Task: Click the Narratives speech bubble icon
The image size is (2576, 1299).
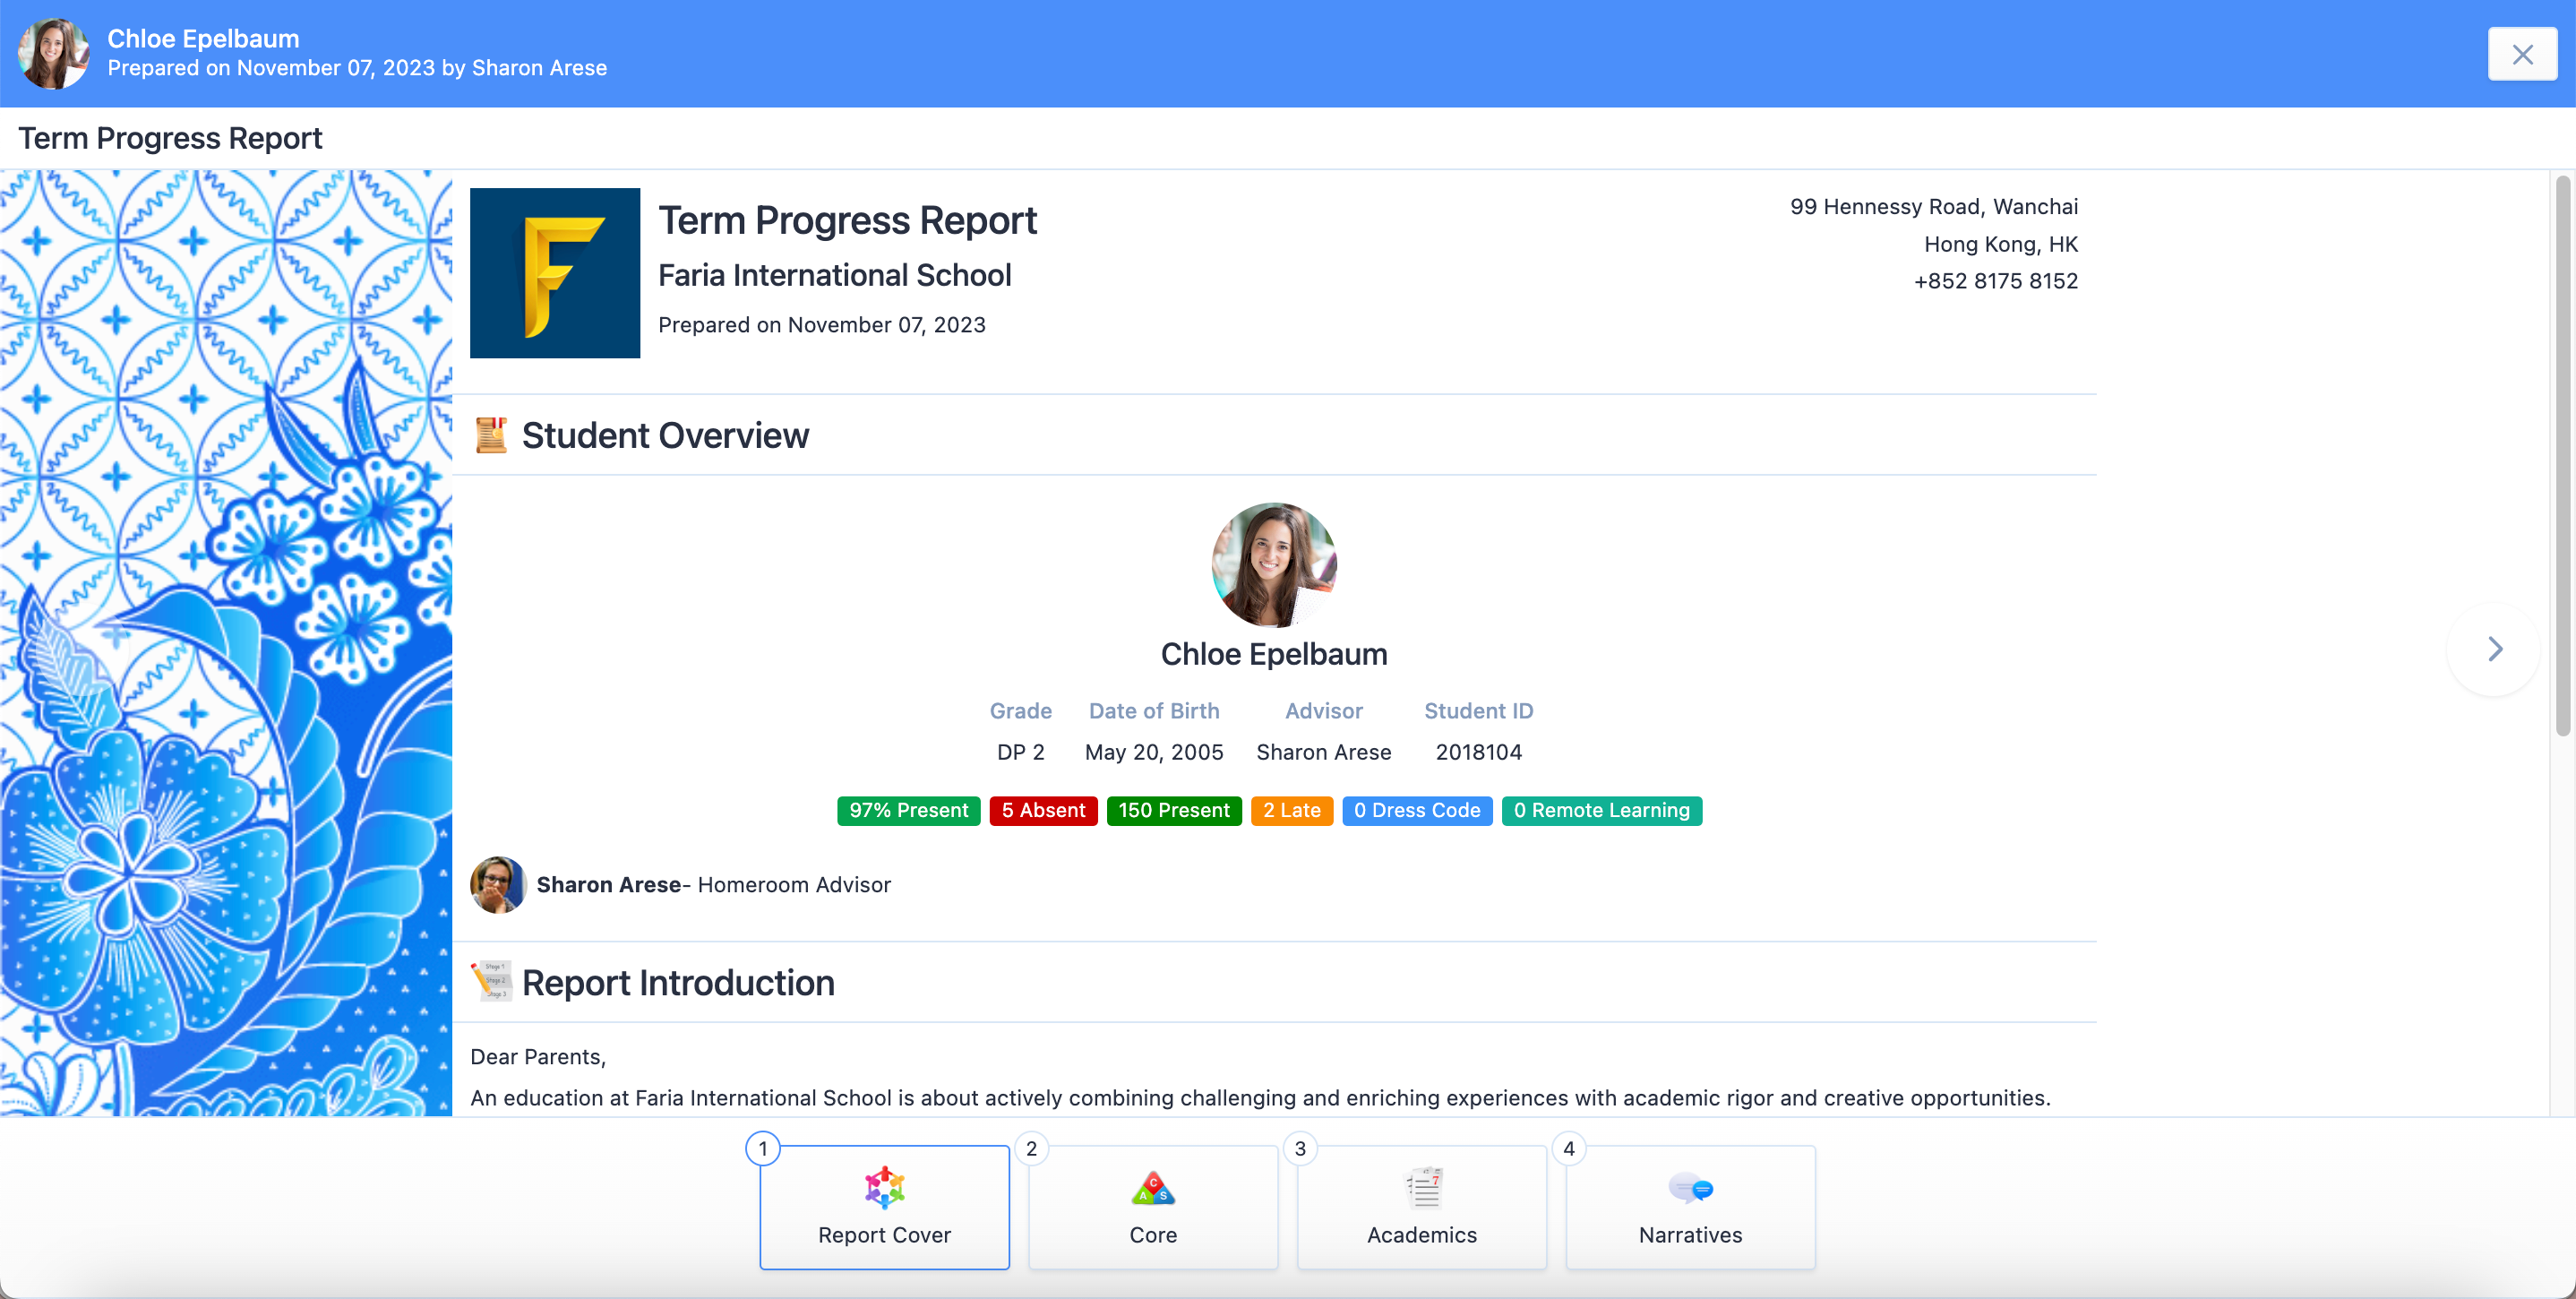Action: pyautogui.click(x=1690, y=1187)
